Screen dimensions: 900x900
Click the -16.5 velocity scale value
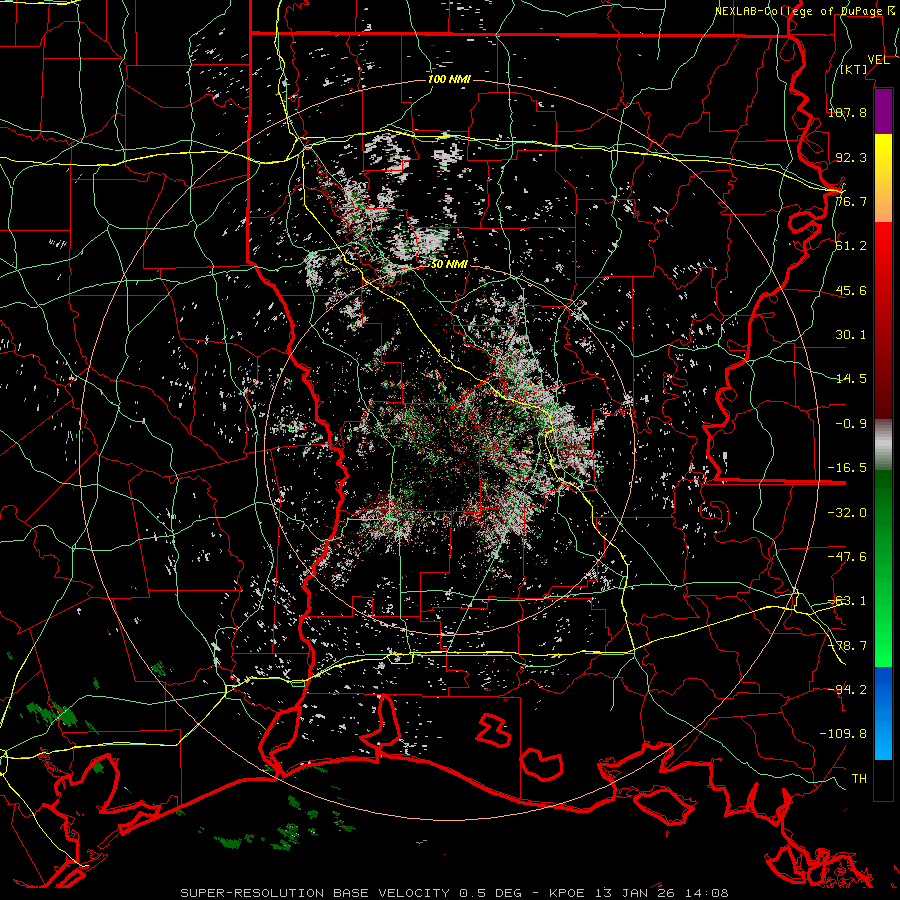click(847, 468)
